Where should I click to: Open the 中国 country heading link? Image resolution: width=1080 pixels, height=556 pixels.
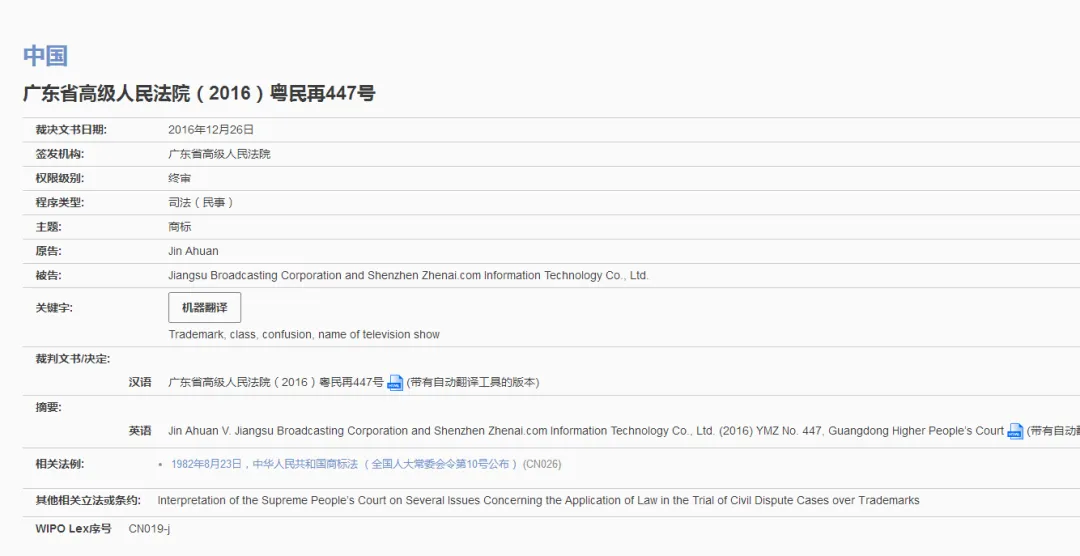coord(45,56)
